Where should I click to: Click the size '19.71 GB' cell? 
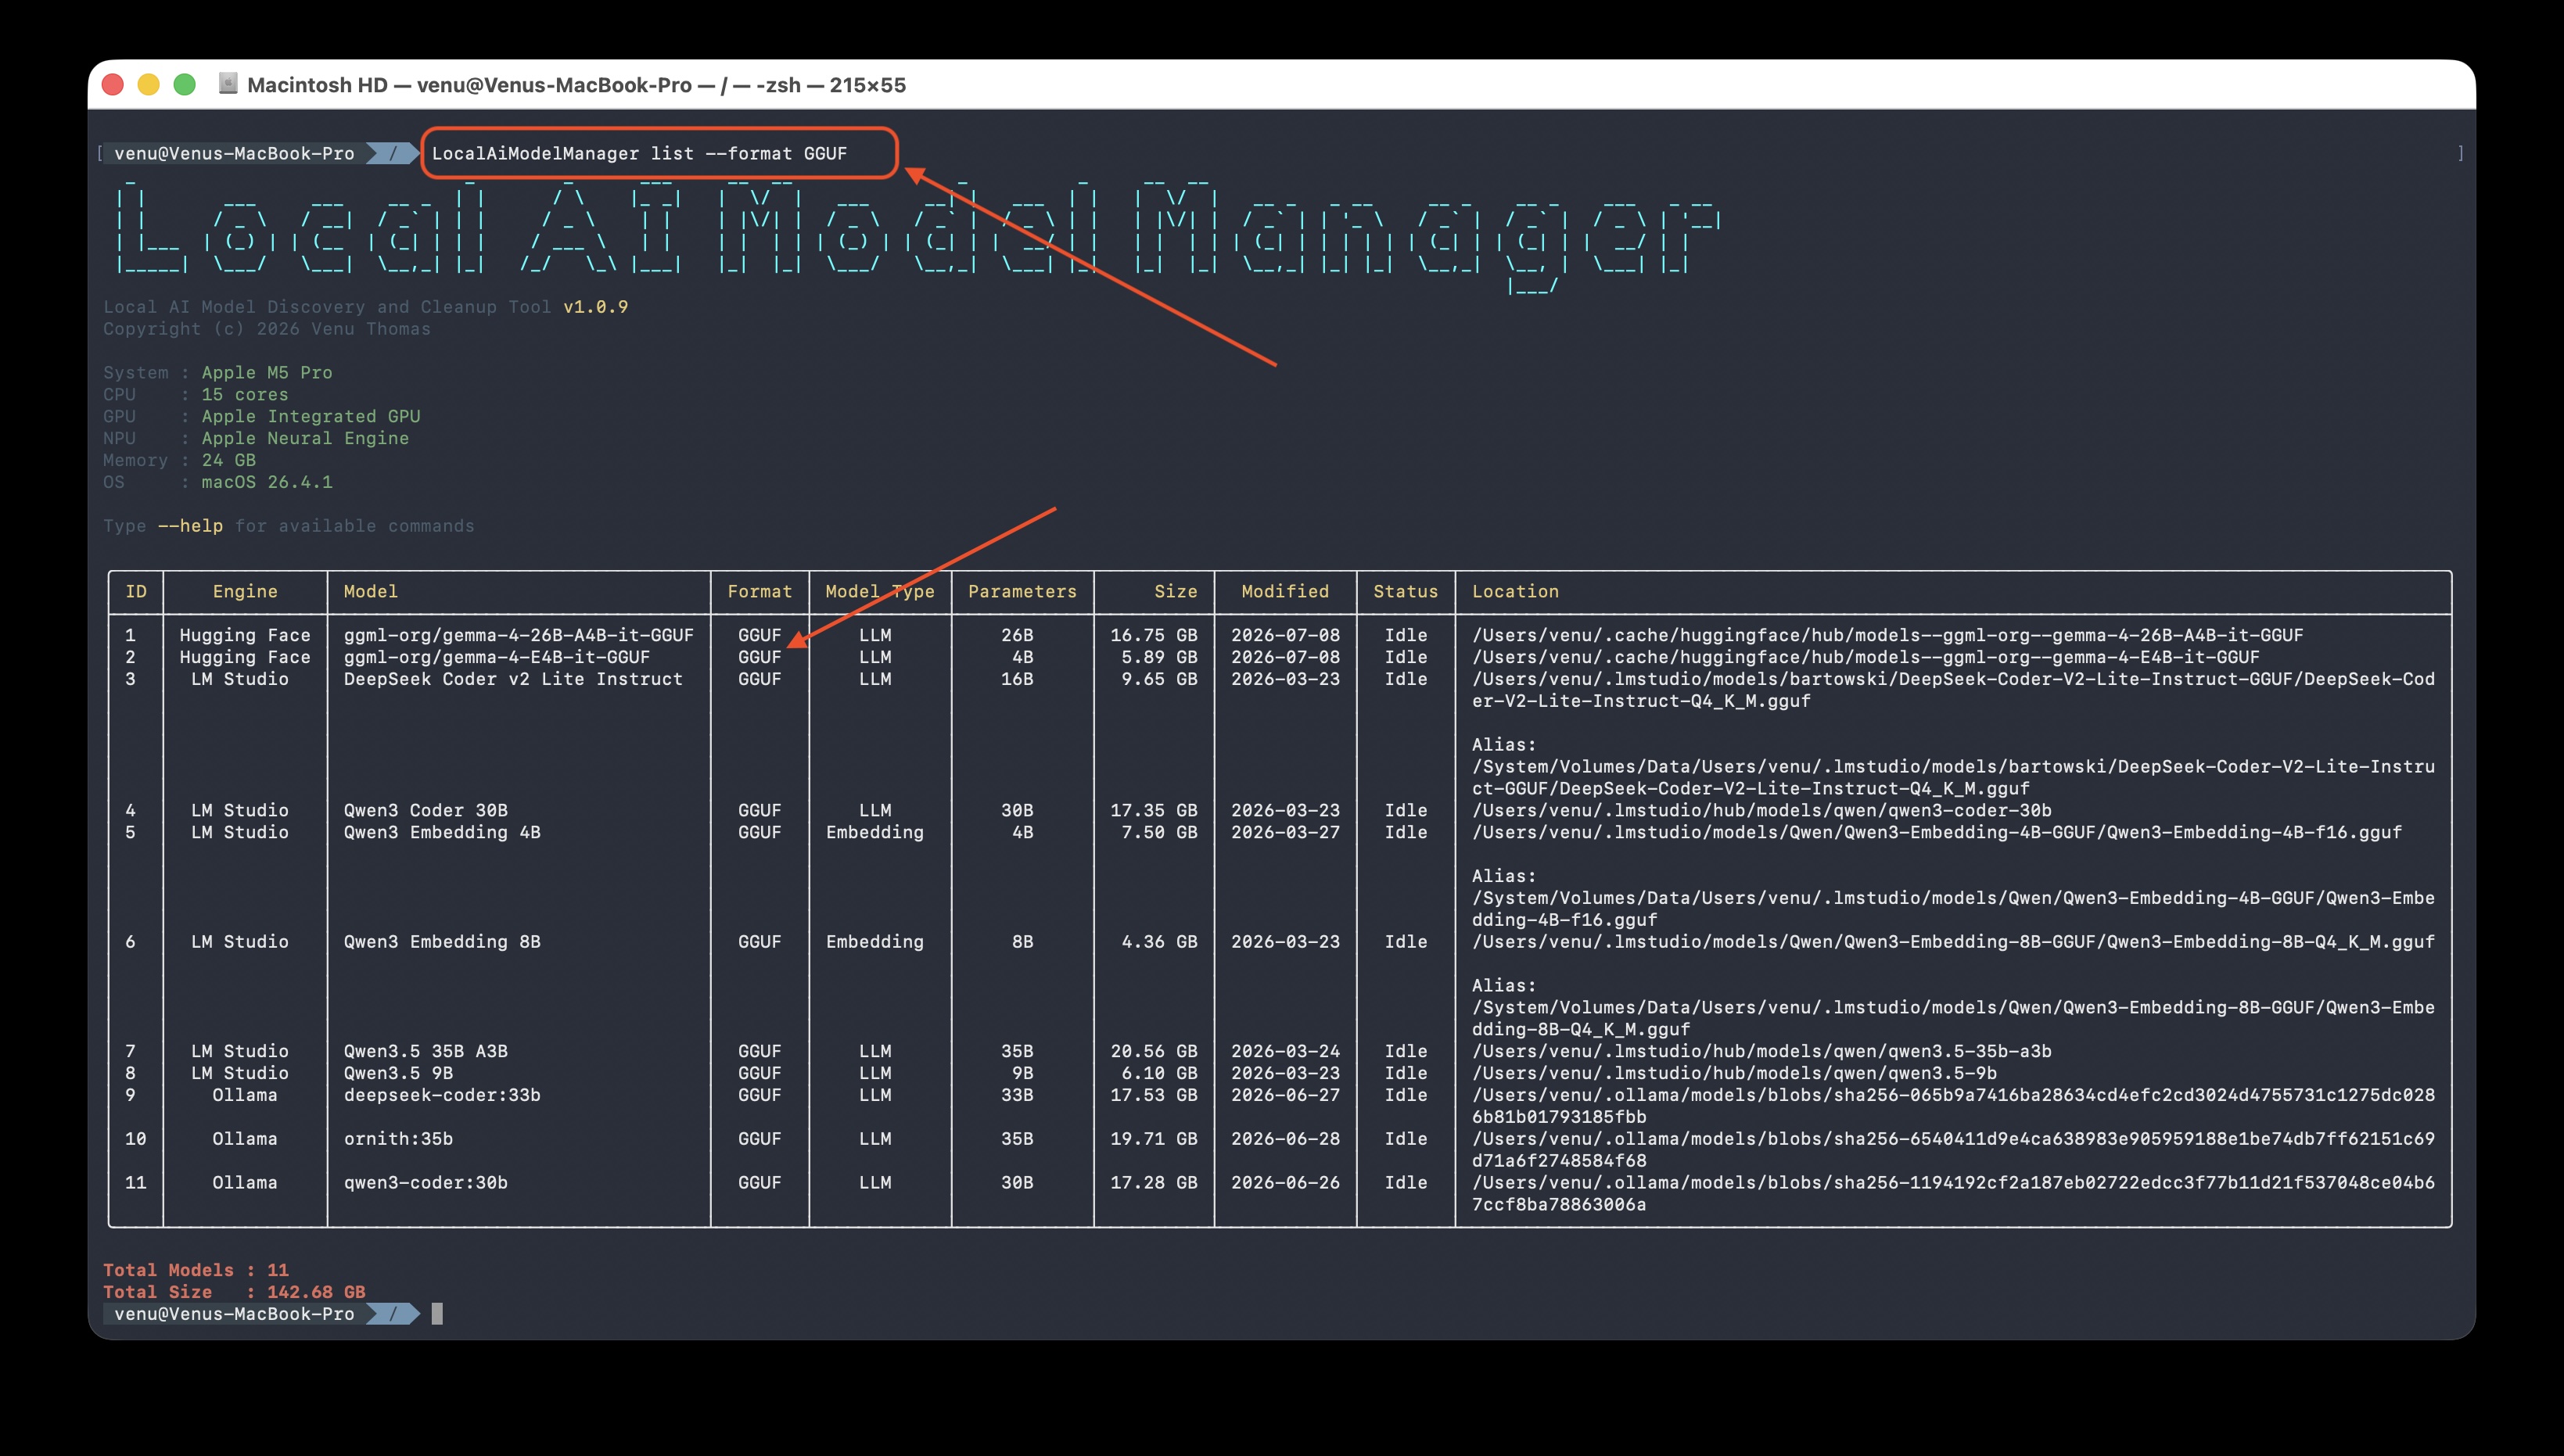[1154, 1139]
